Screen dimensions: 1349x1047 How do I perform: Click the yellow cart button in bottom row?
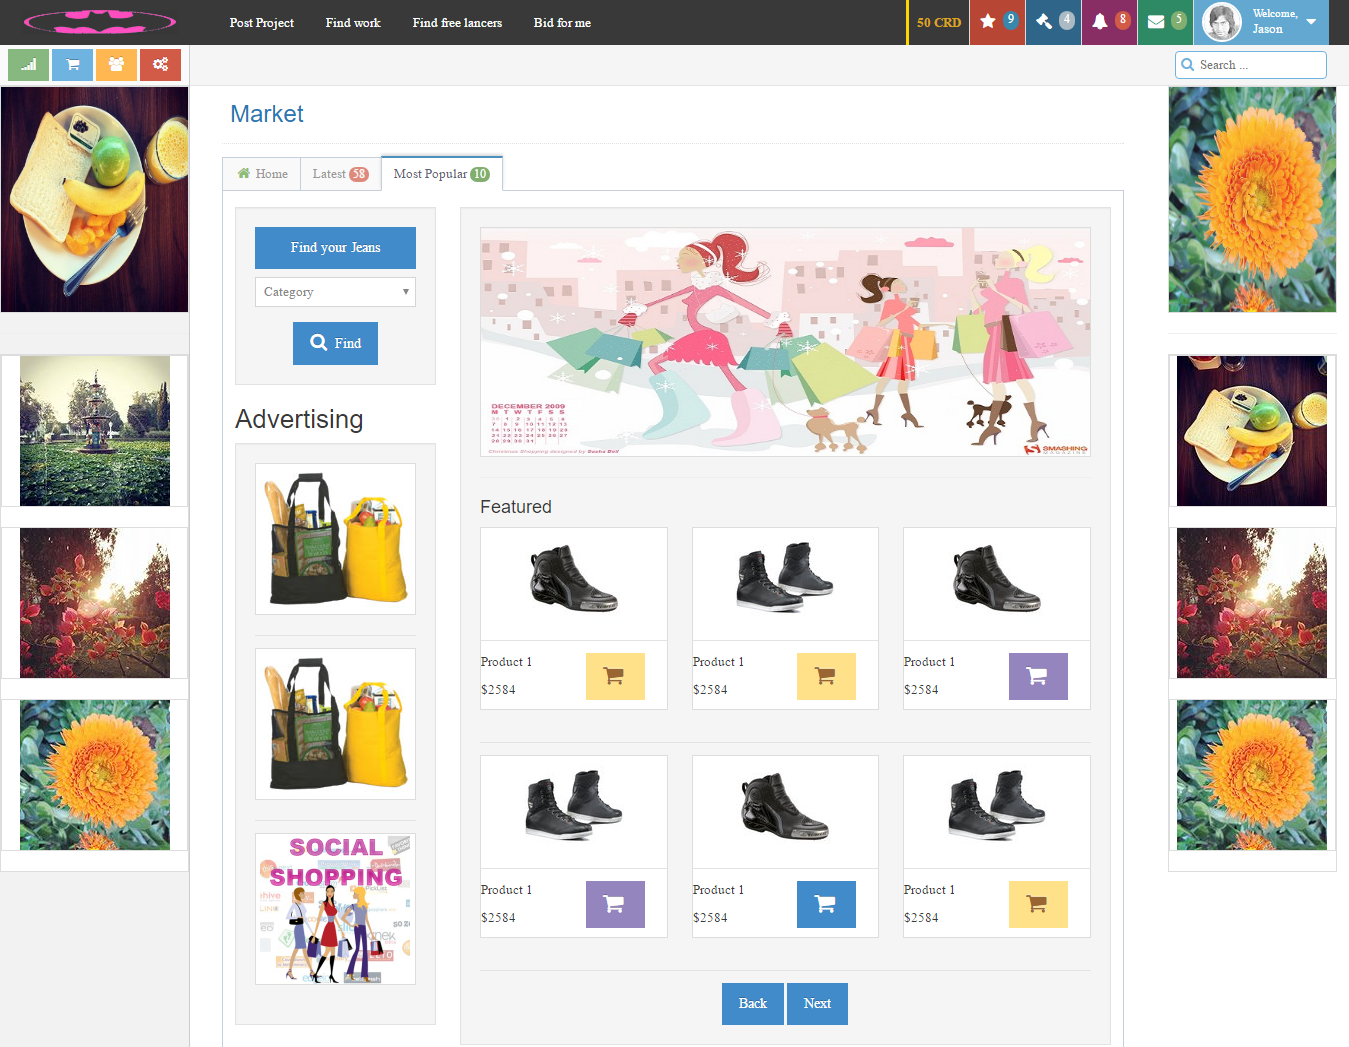(1038, 904)
